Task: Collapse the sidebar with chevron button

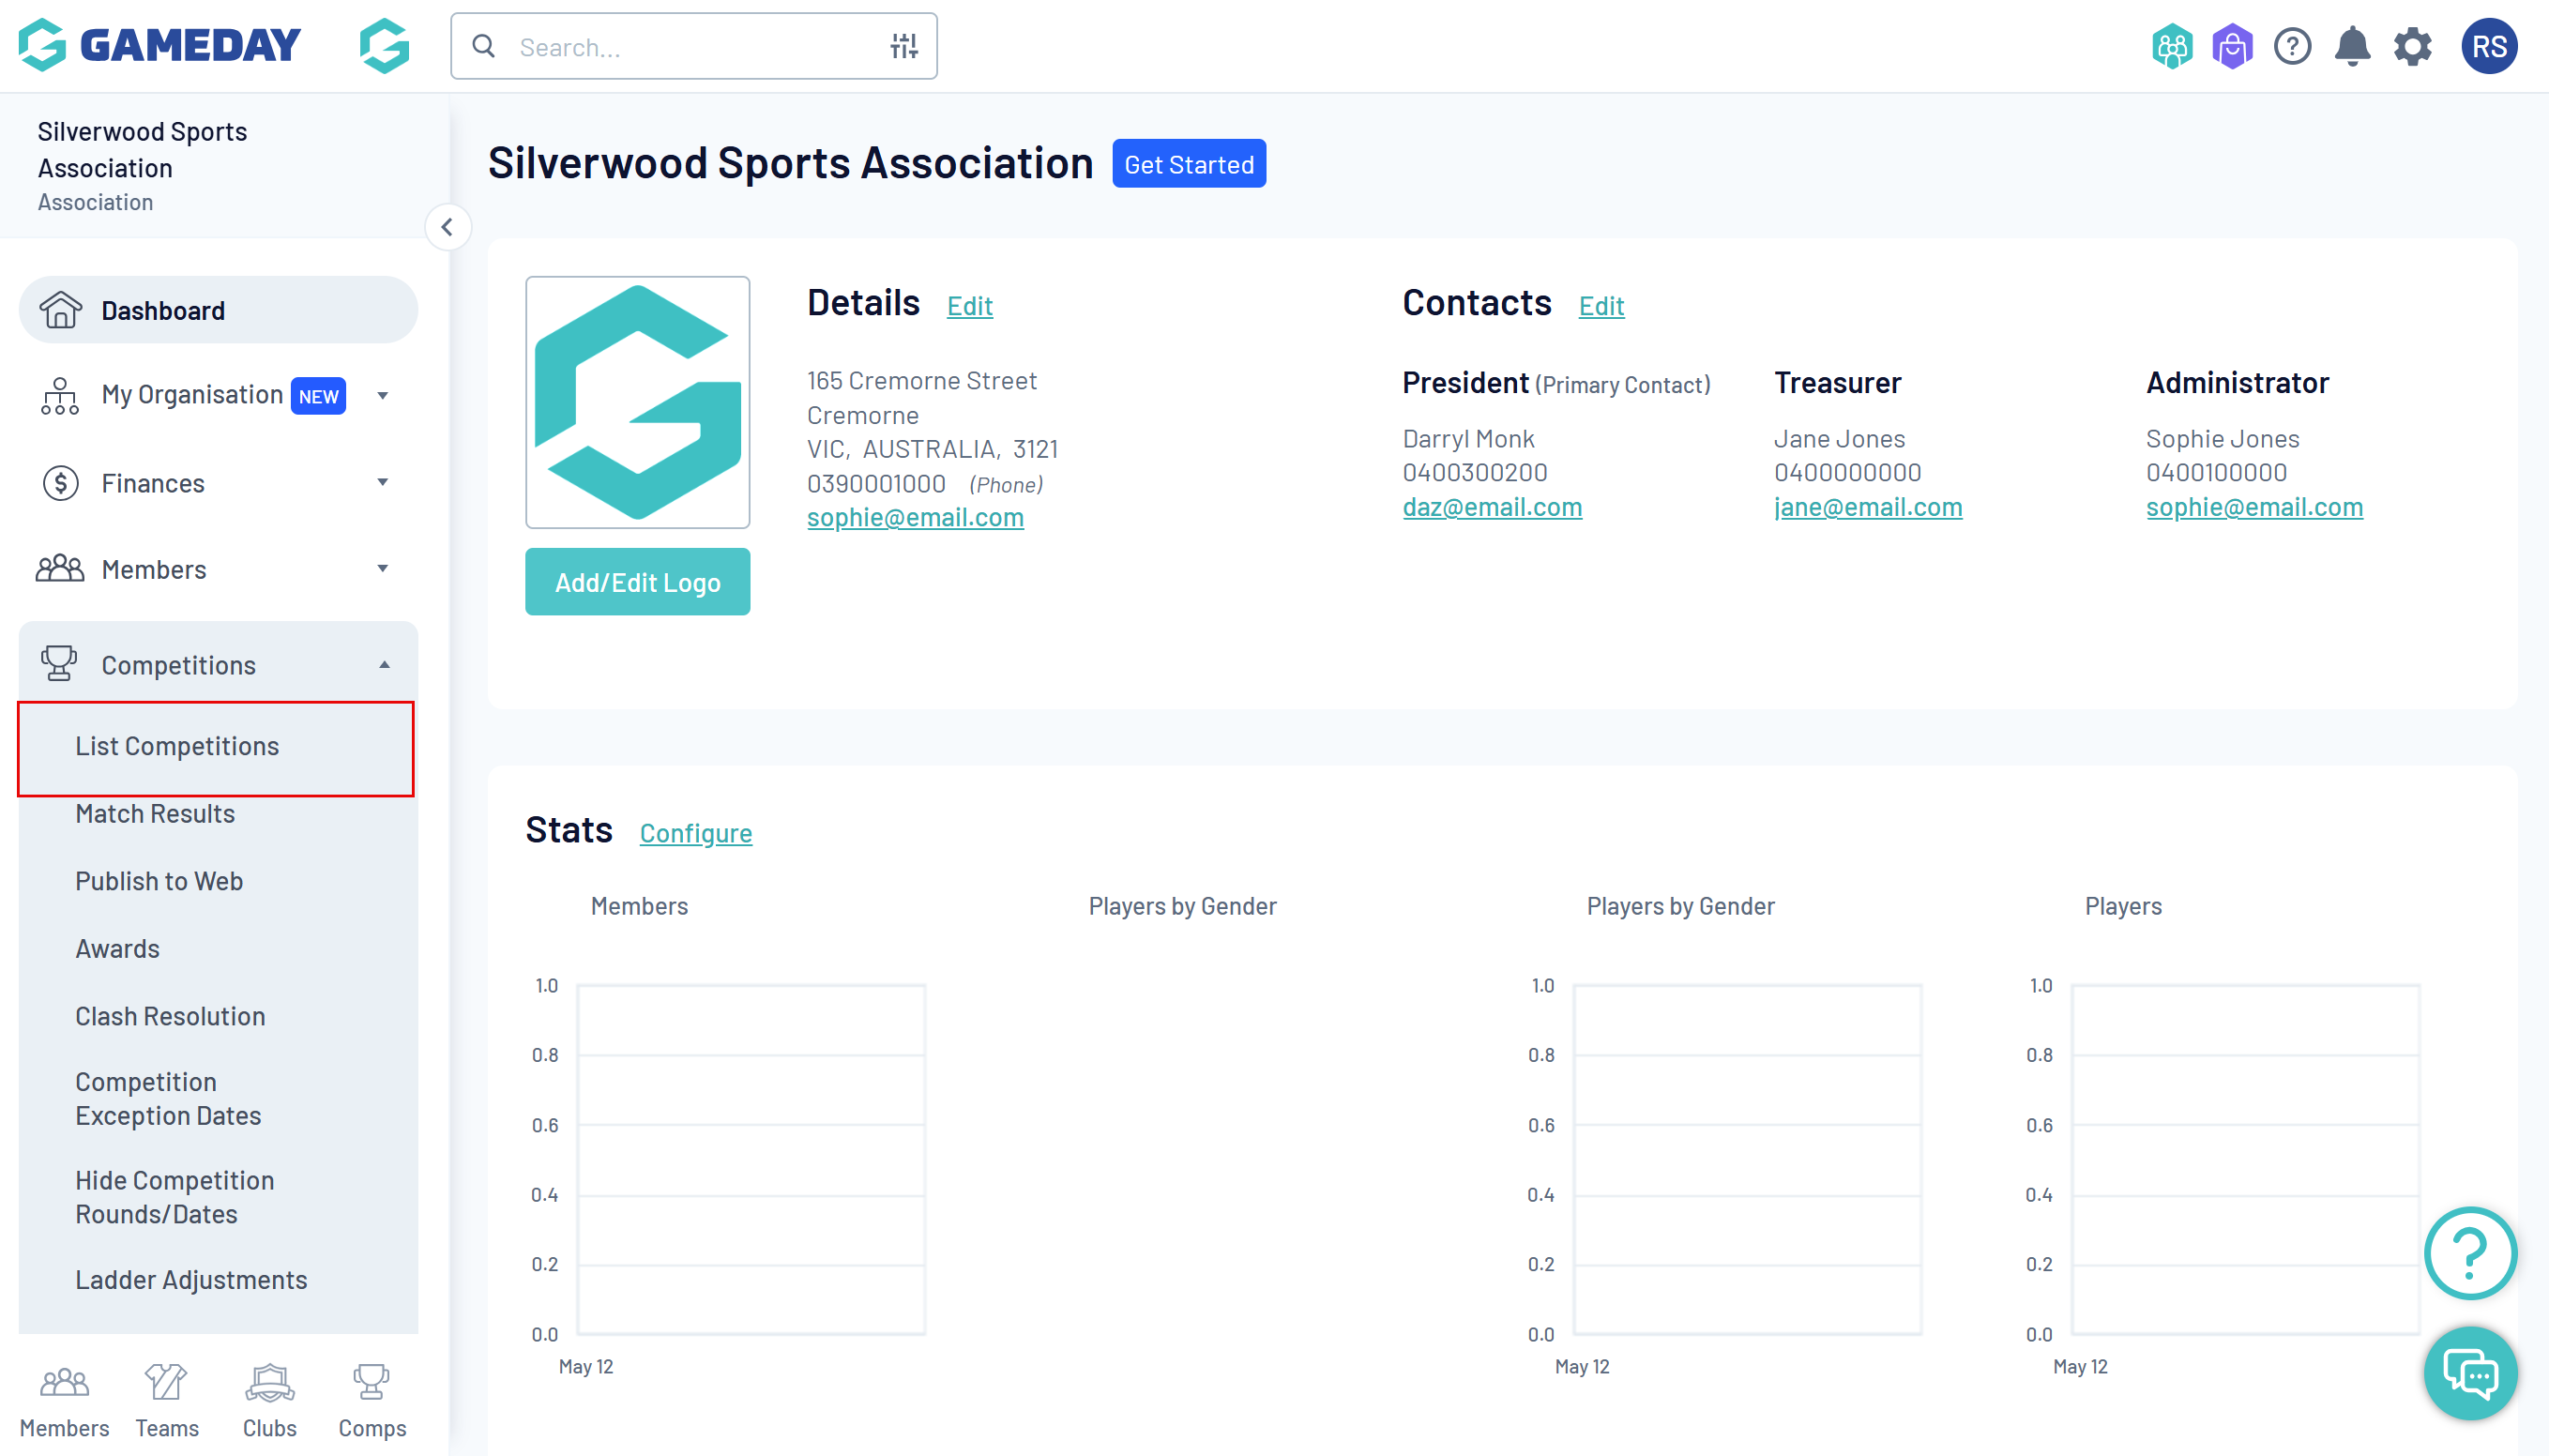Action: coord(447,227)
